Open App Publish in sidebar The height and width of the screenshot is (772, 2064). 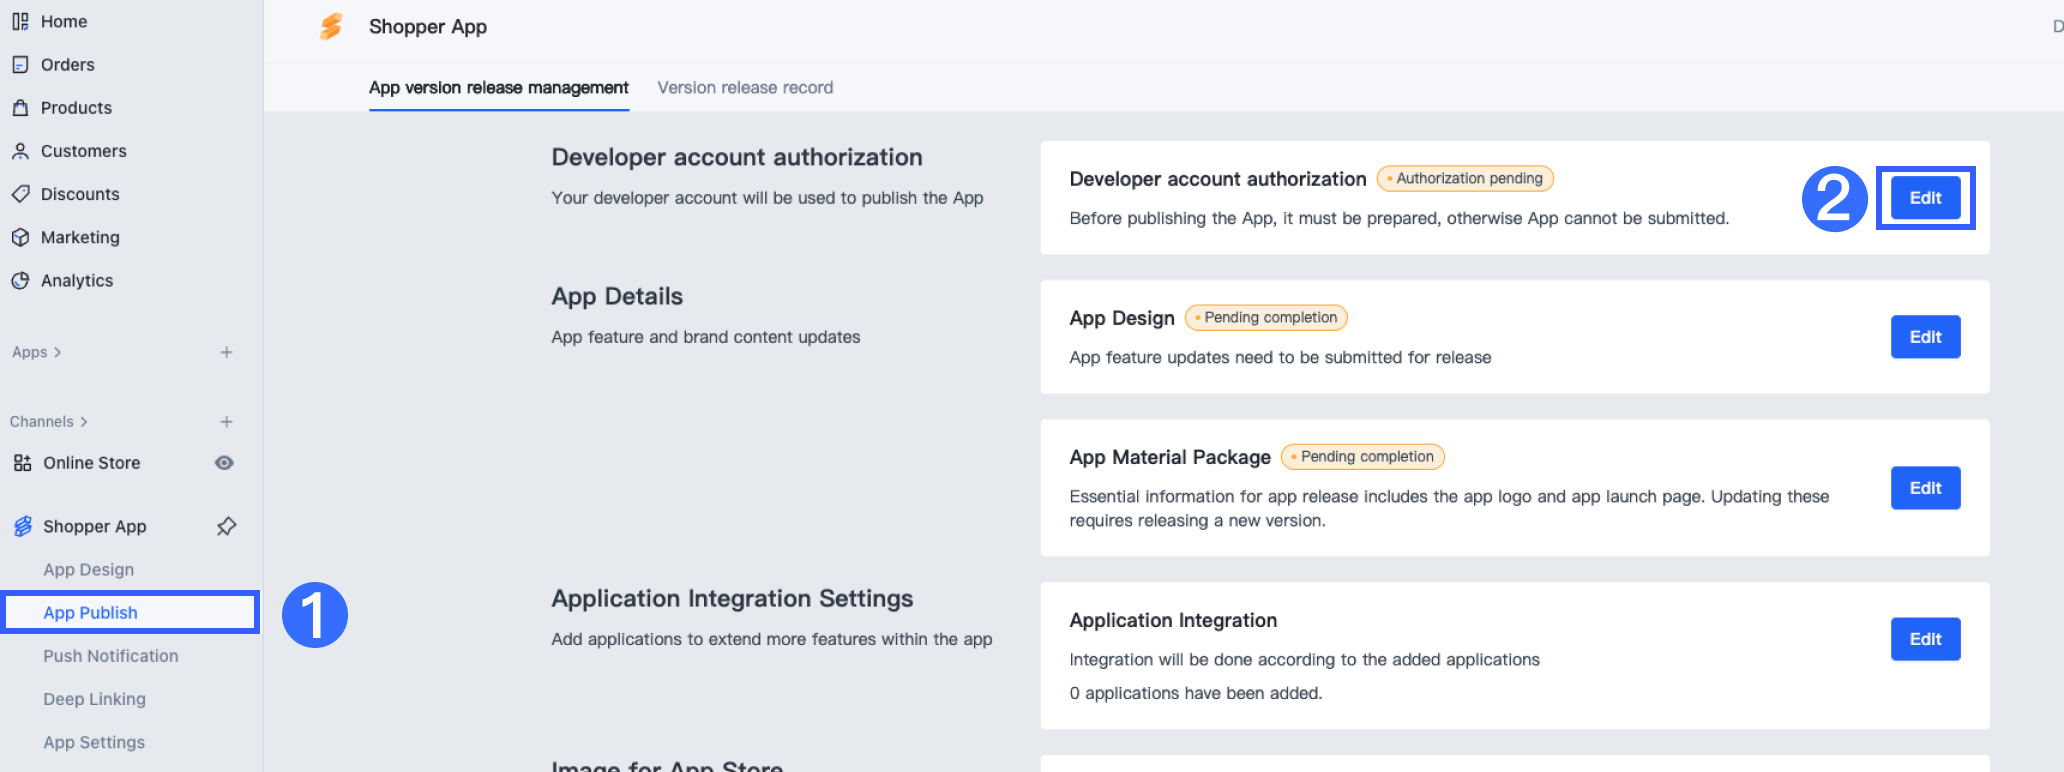(x=90, y=613)
